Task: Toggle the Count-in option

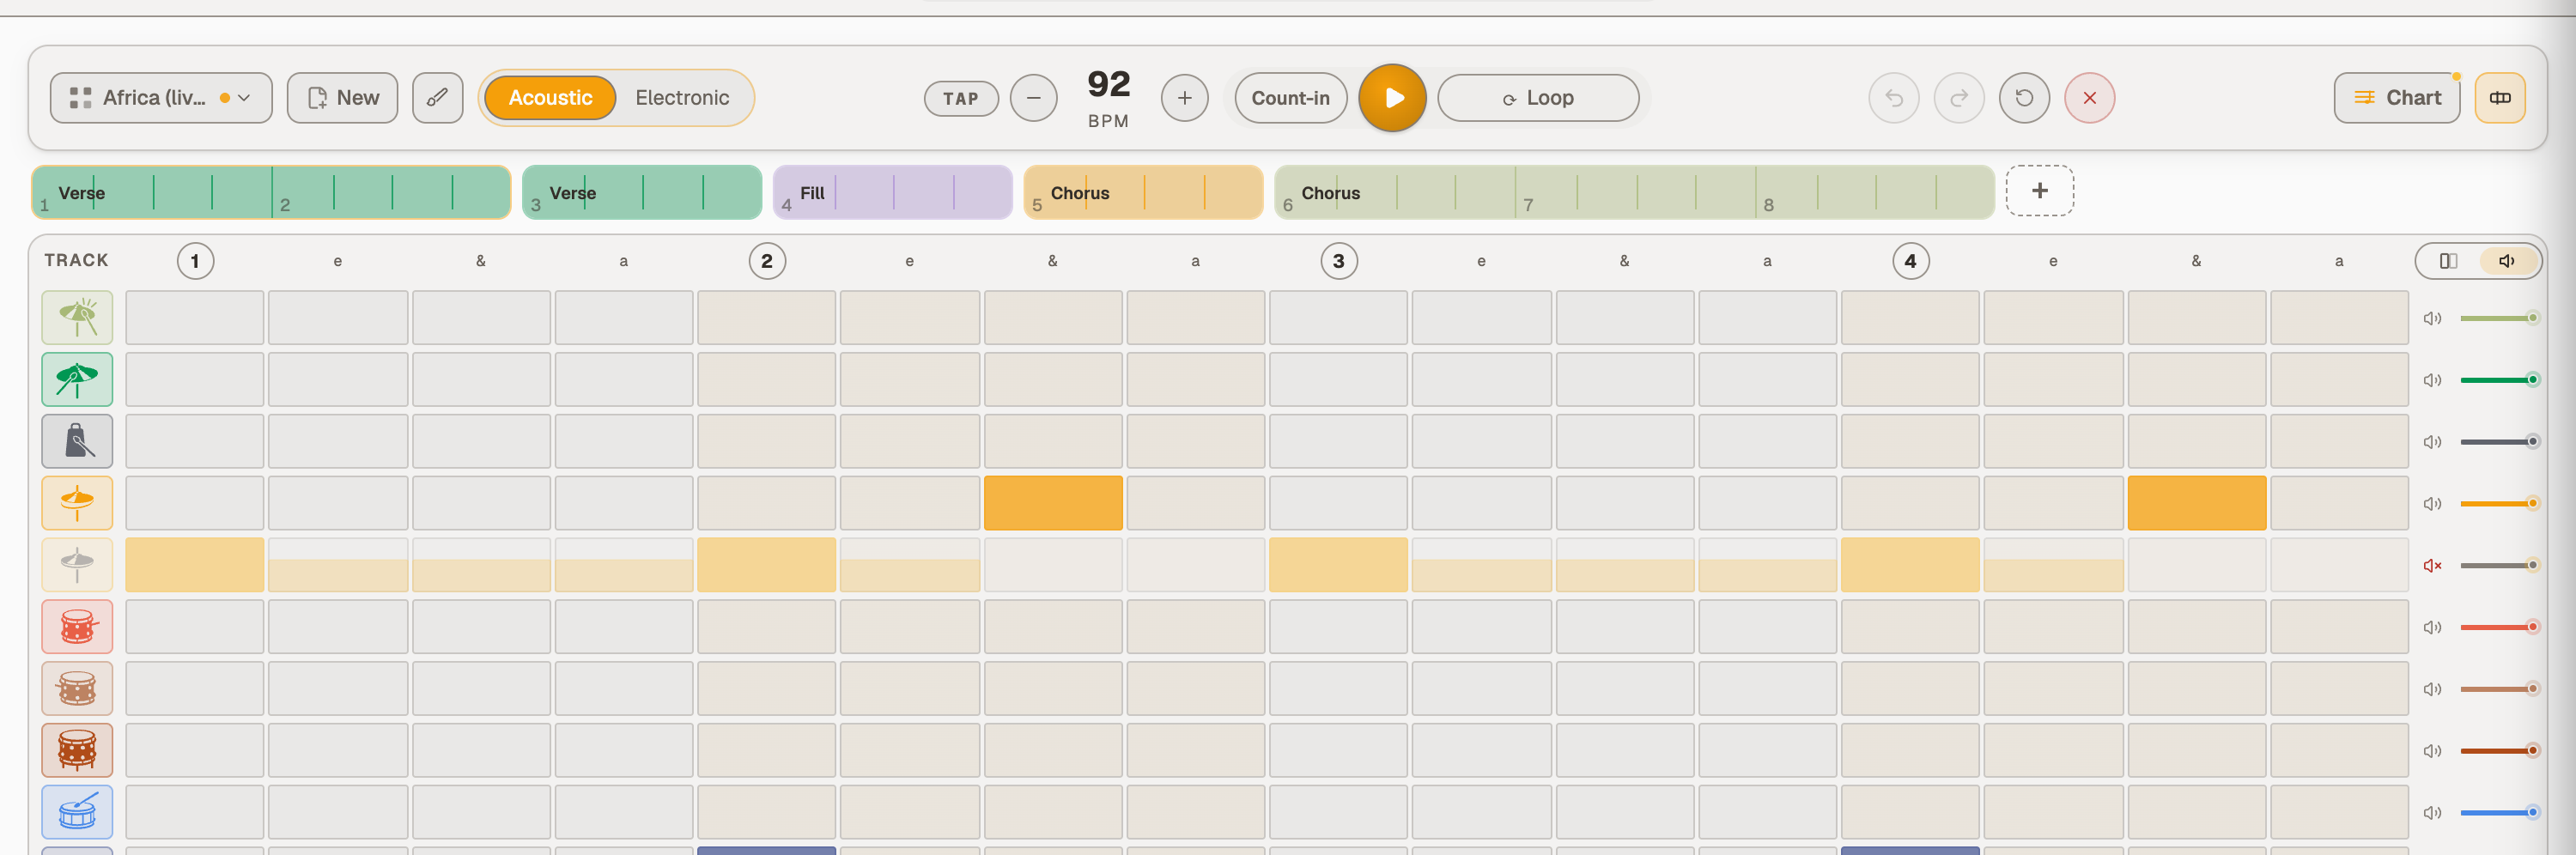Action: (x=1290, y=98)
